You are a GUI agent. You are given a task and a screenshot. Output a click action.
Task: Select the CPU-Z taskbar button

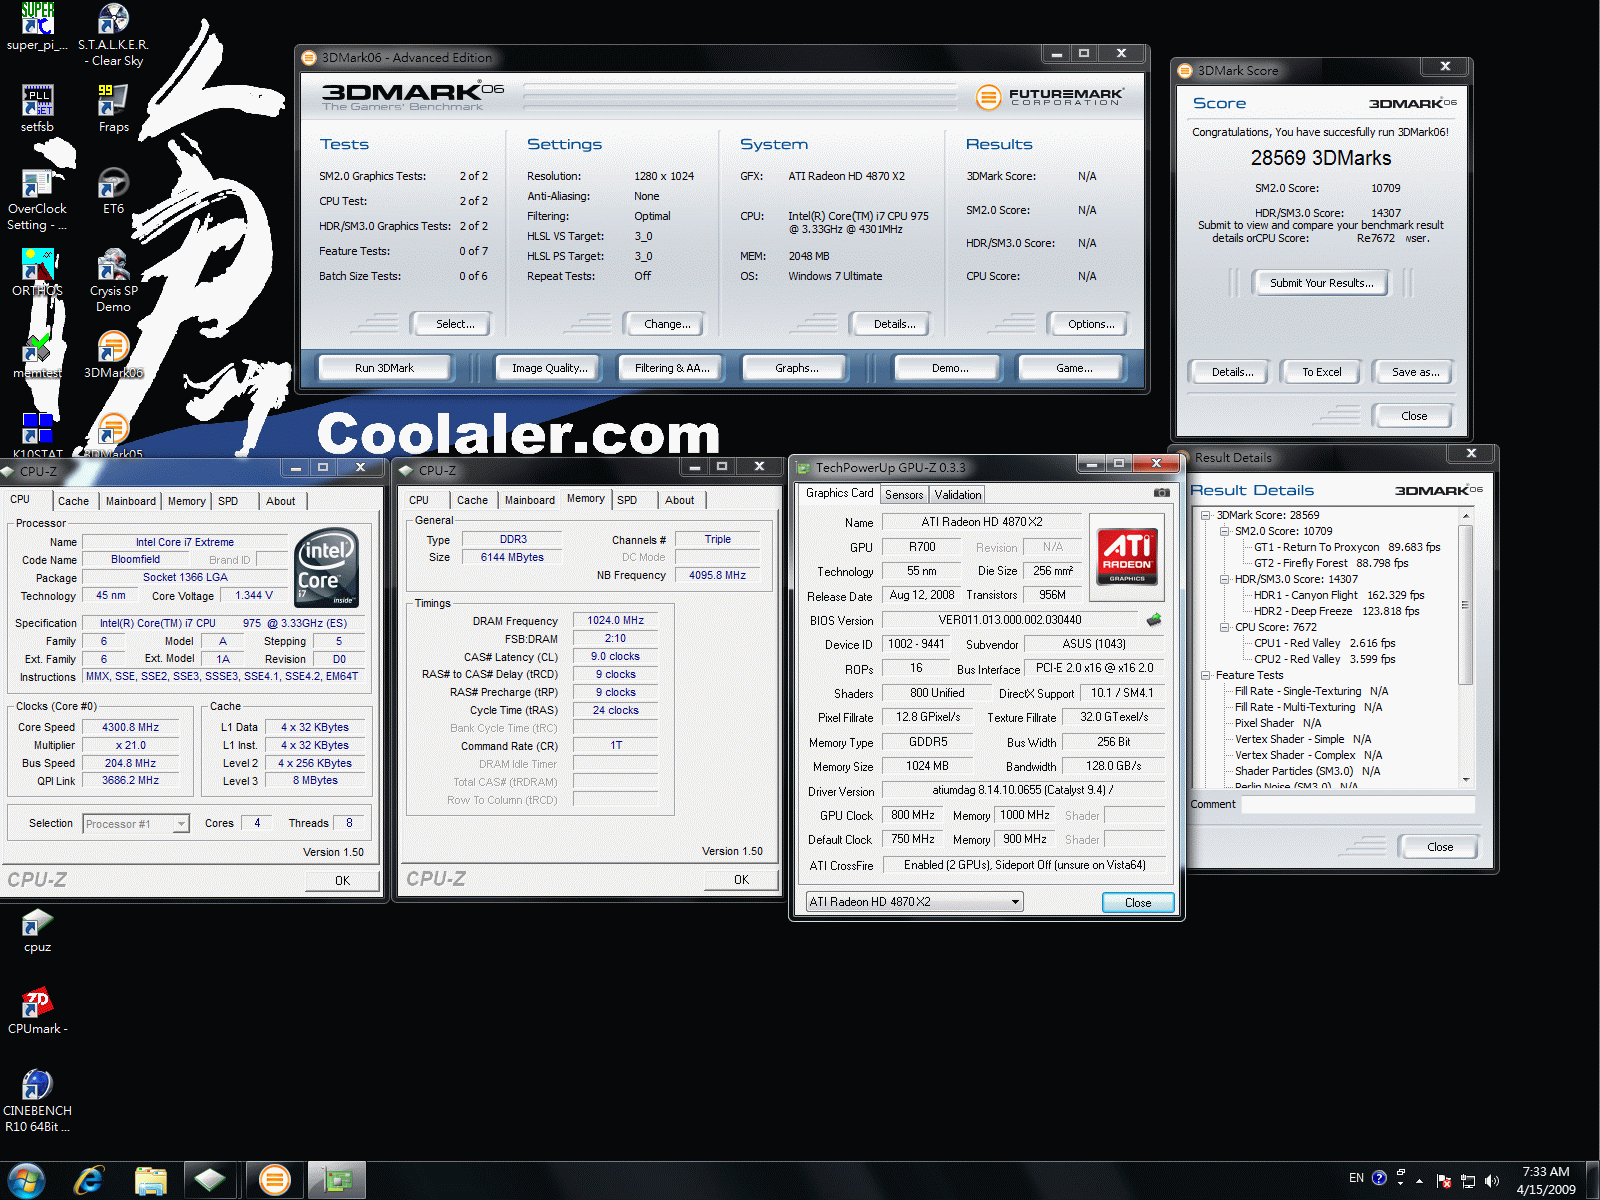tap(210, 1180)
